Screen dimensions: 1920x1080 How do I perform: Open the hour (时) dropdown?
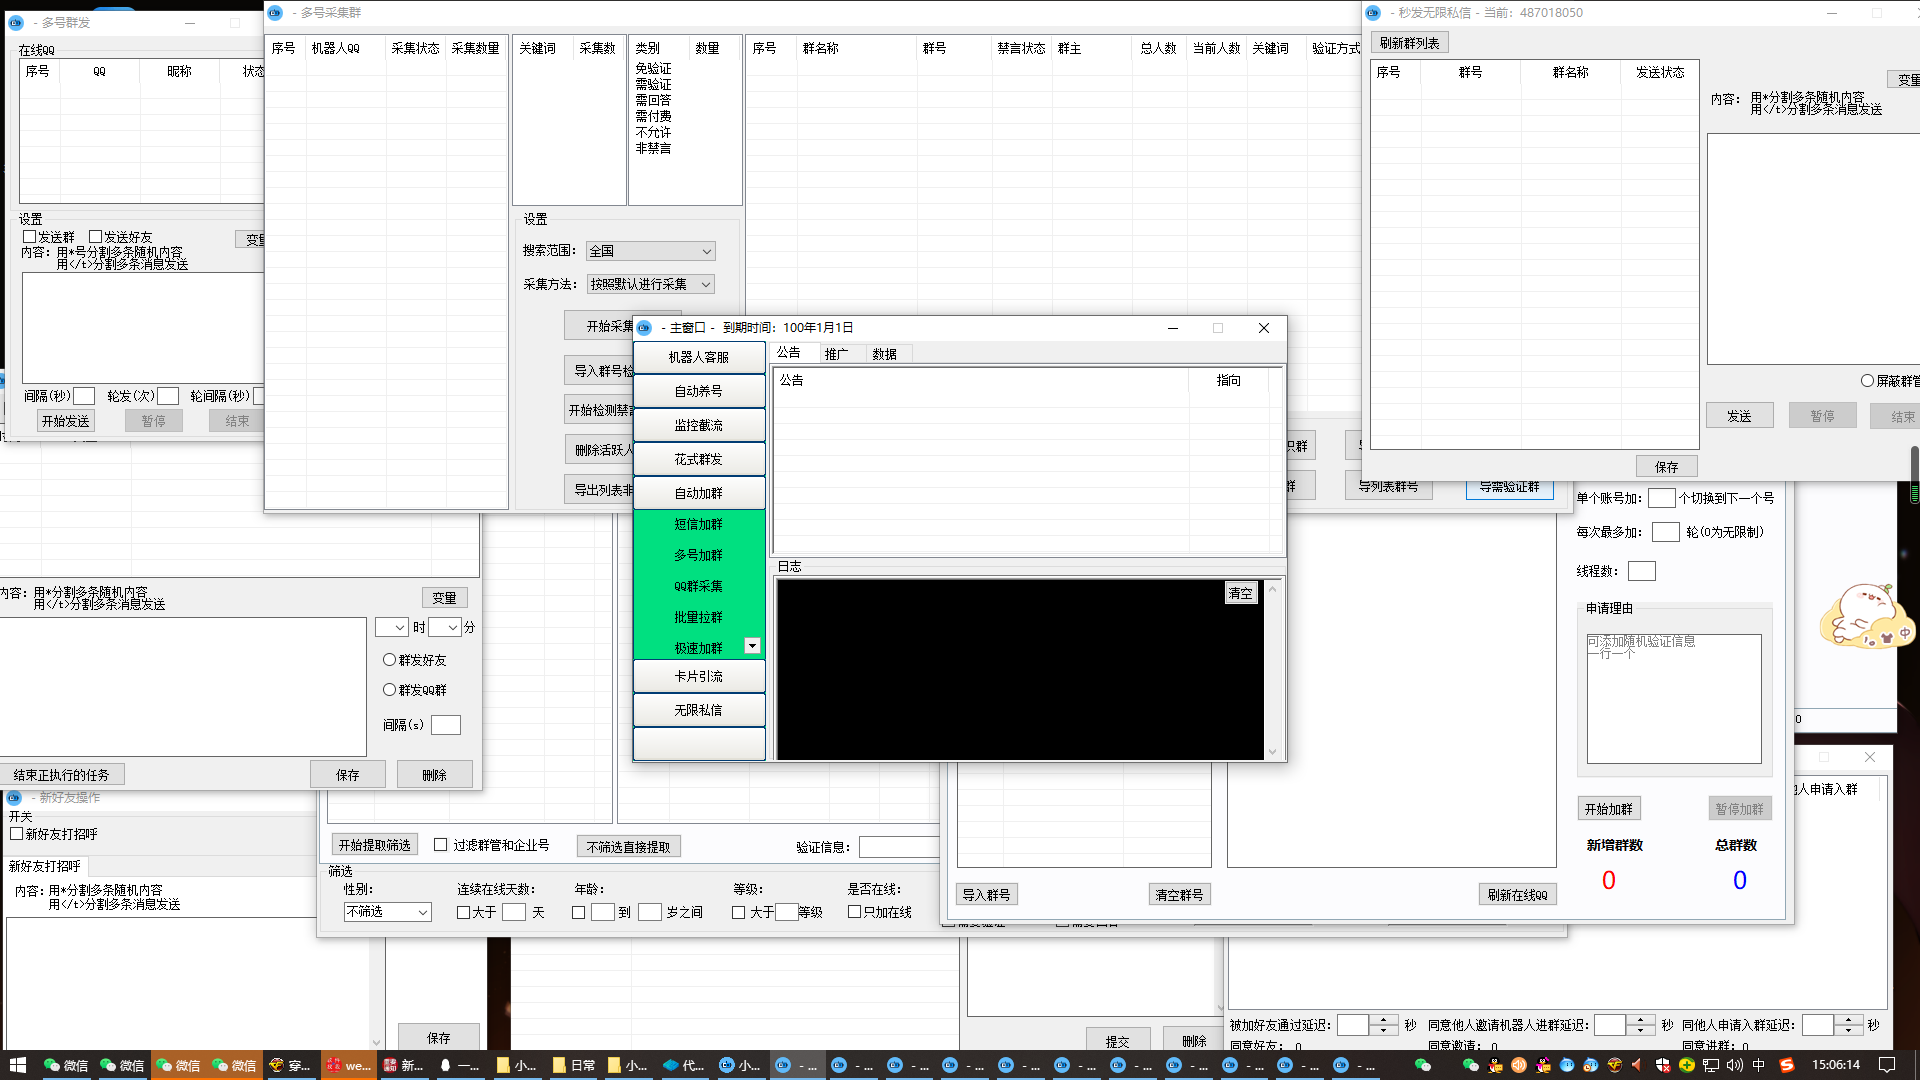(392, 627)
